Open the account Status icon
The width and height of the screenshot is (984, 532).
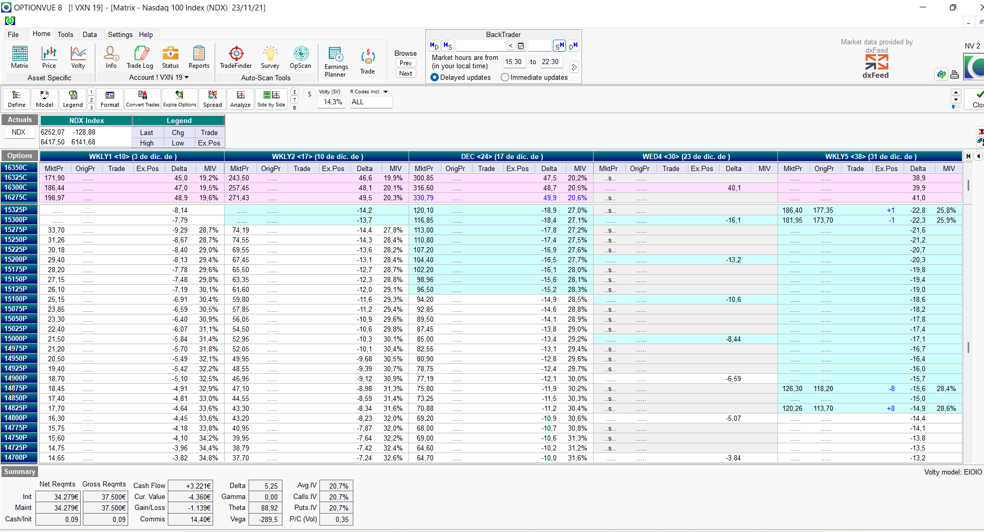(x=170, y=57)
